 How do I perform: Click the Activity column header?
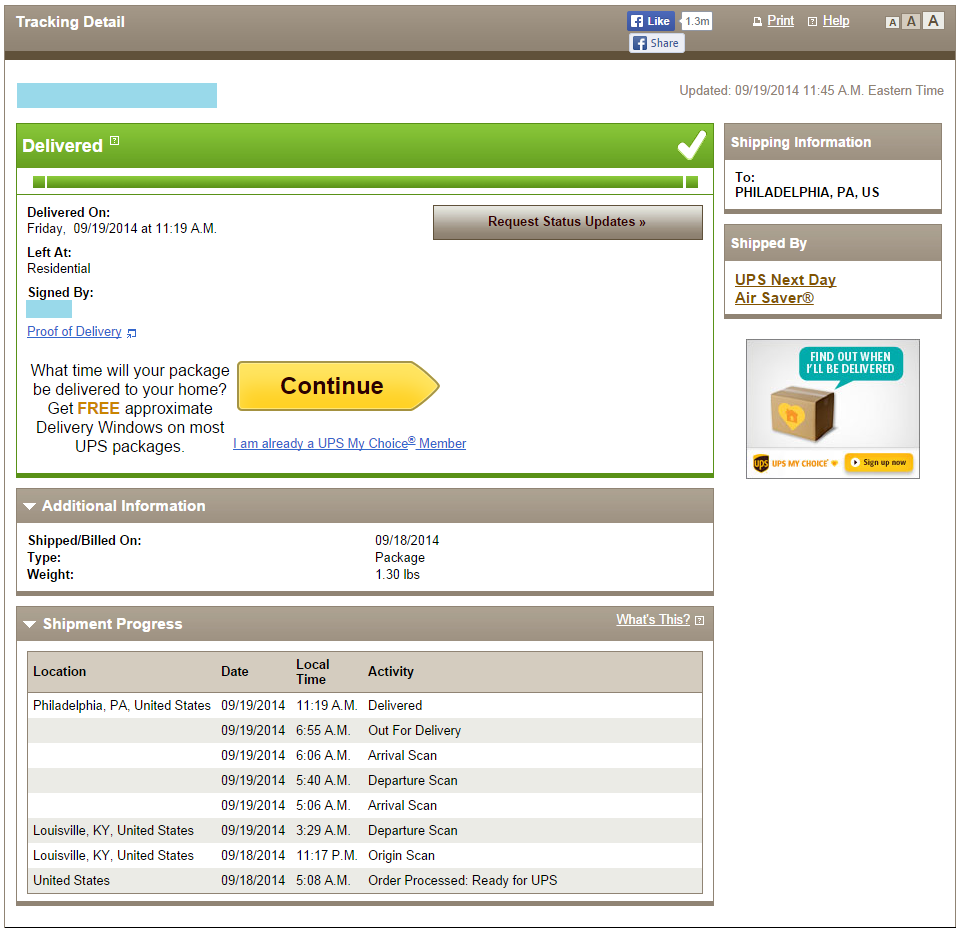point(391,671)
